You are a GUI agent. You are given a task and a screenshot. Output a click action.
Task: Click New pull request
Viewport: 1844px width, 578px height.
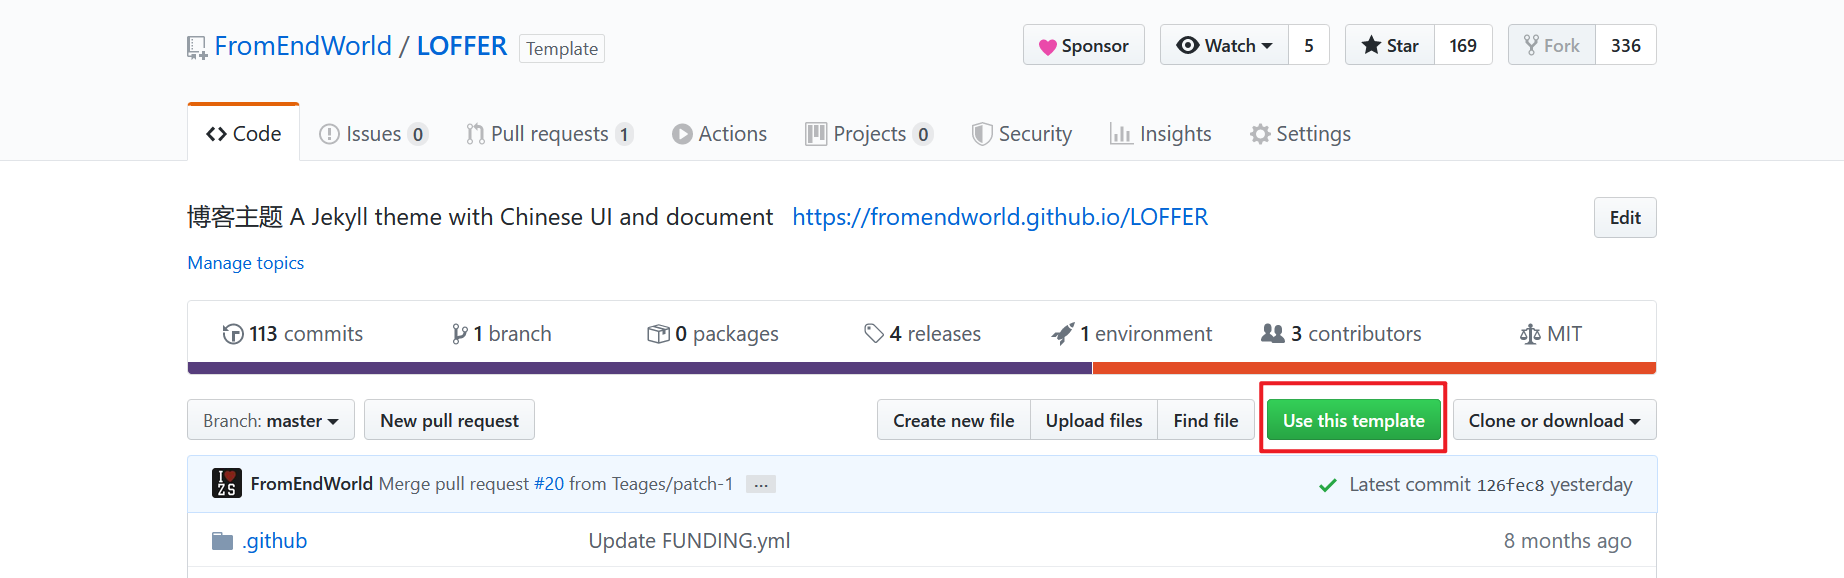(450, 420)
